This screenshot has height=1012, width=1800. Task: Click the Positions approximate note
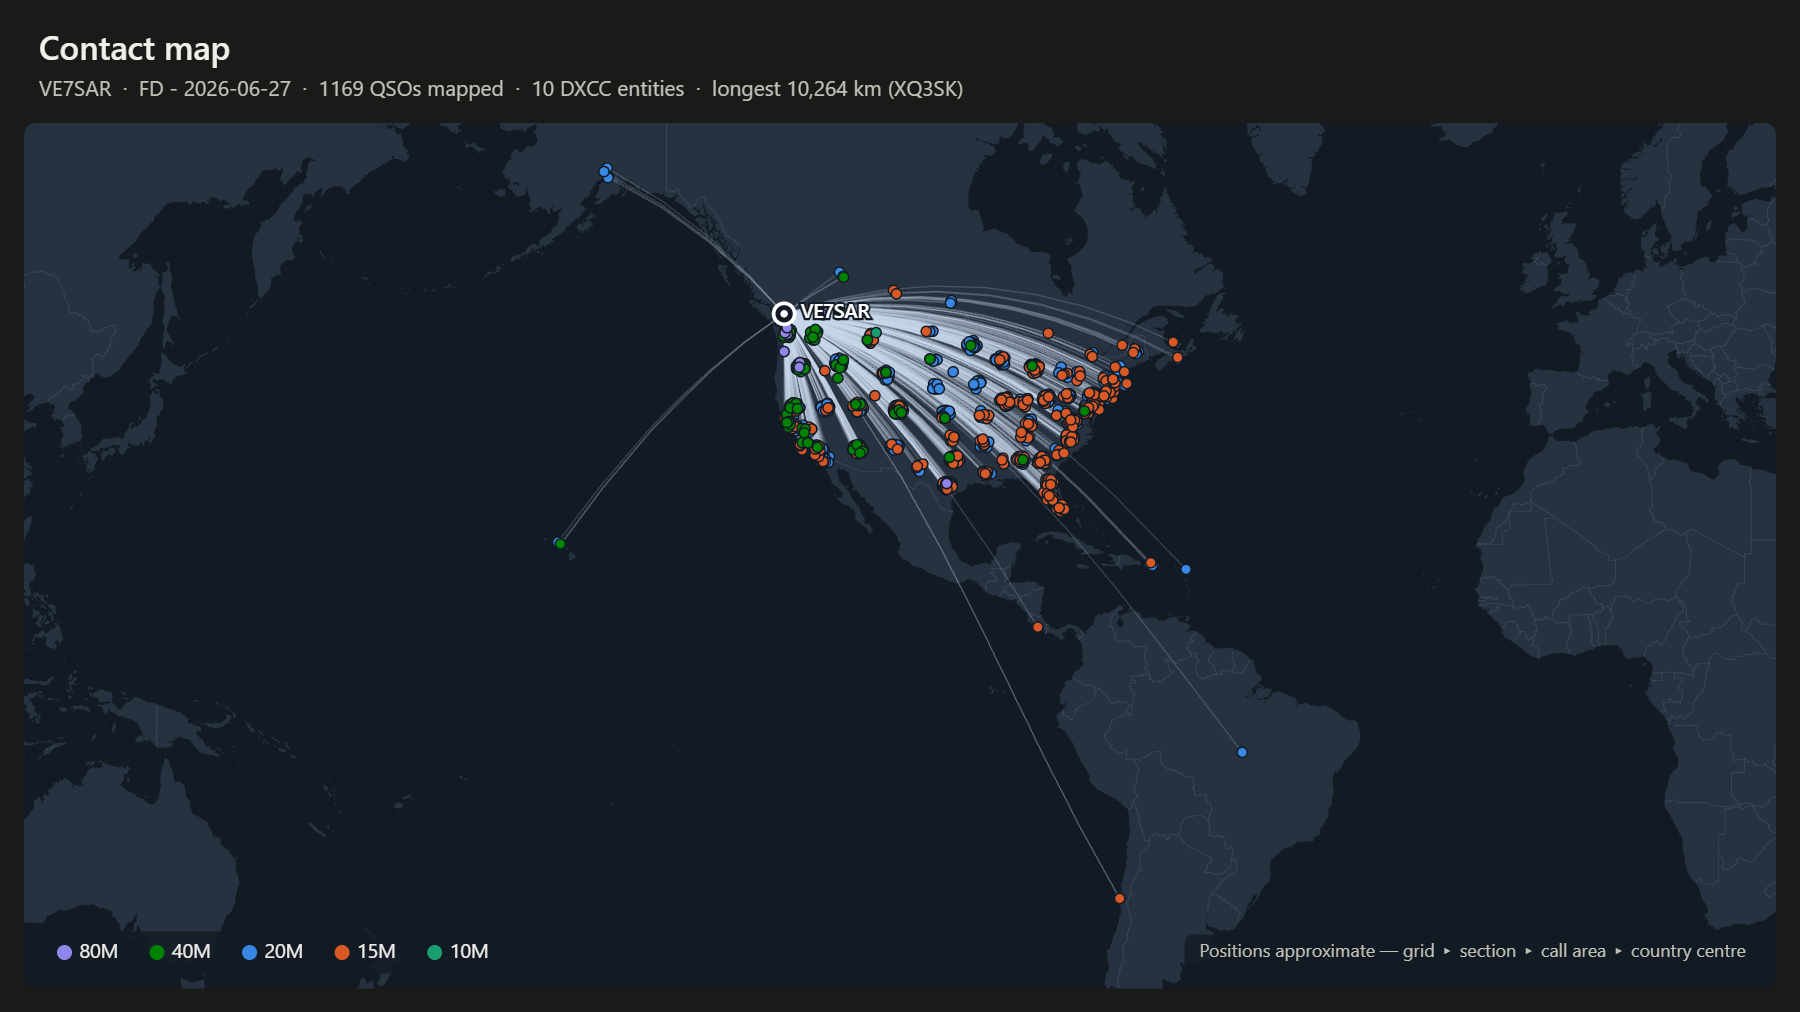[1472, 951]
